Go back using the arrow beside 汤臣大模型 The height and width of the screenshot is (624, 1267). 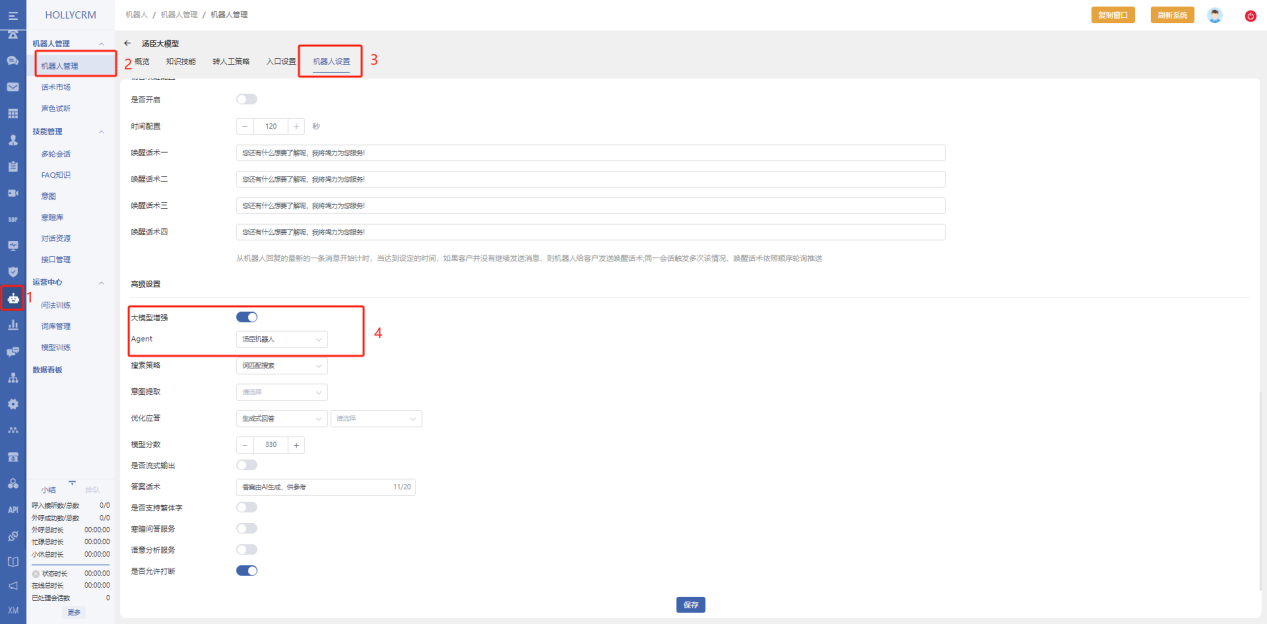[127, 44]
